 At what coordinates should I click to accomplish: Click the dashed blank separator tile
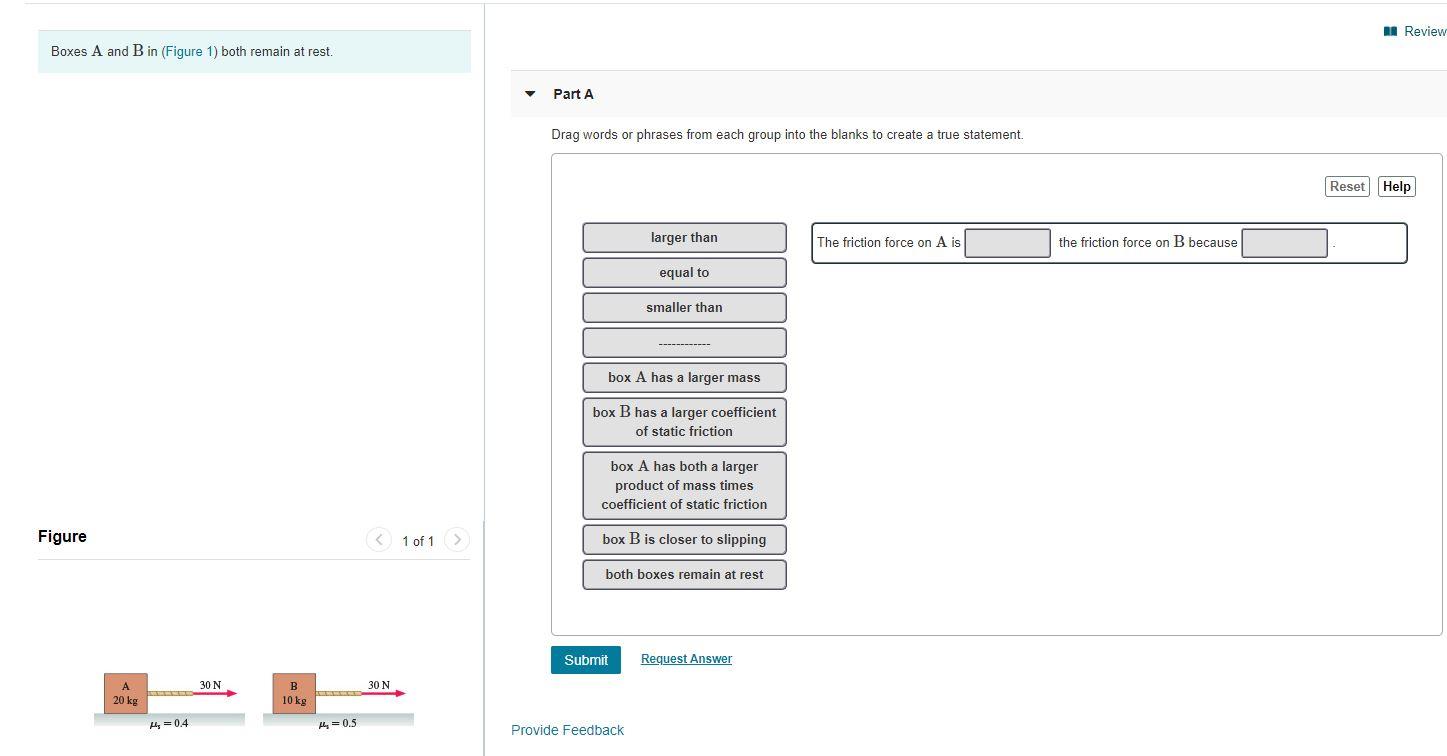tap(684, 342)
